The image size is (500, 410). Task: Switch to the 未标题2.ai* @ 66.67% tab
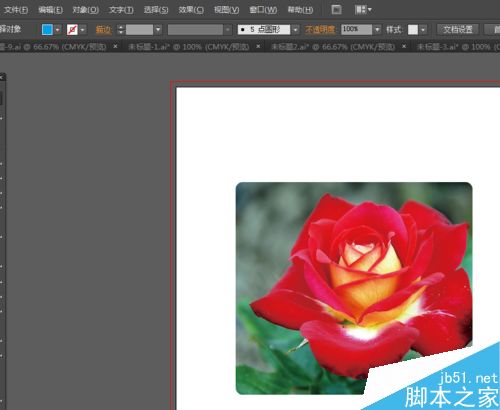point(332,47)
